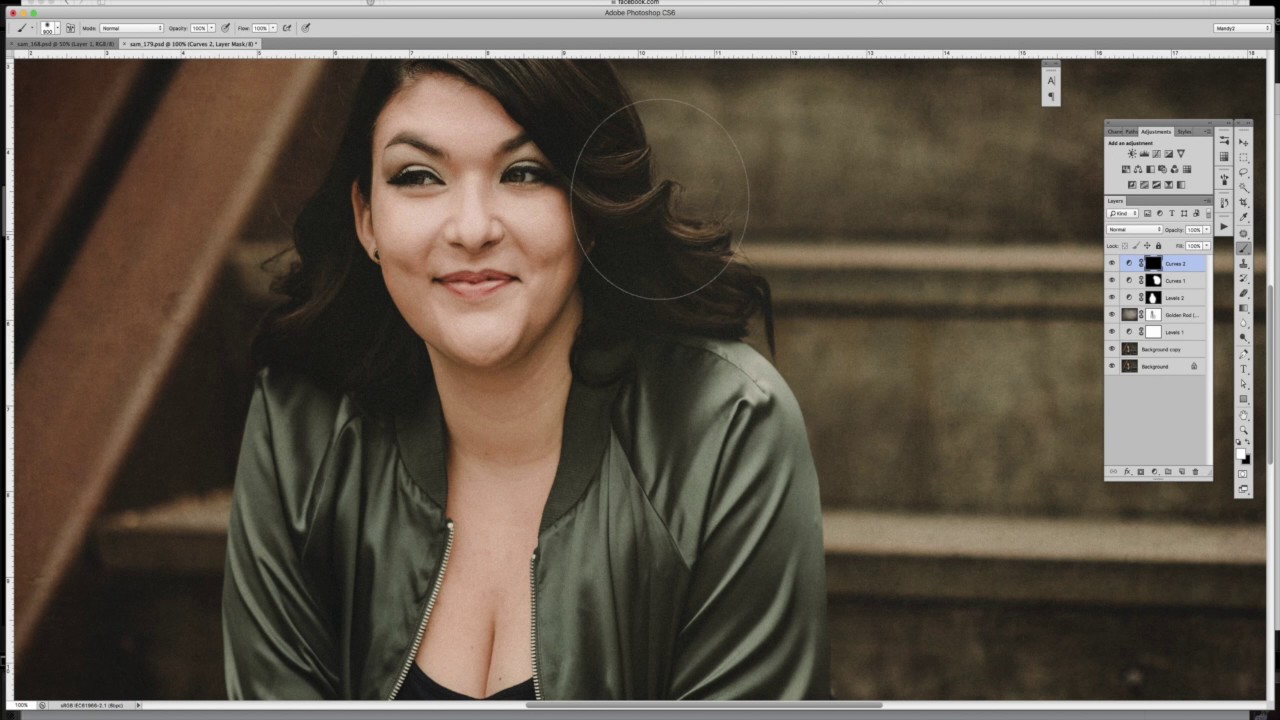
Task: Select the Magic Wand tool
Action: coord(1244,187)
